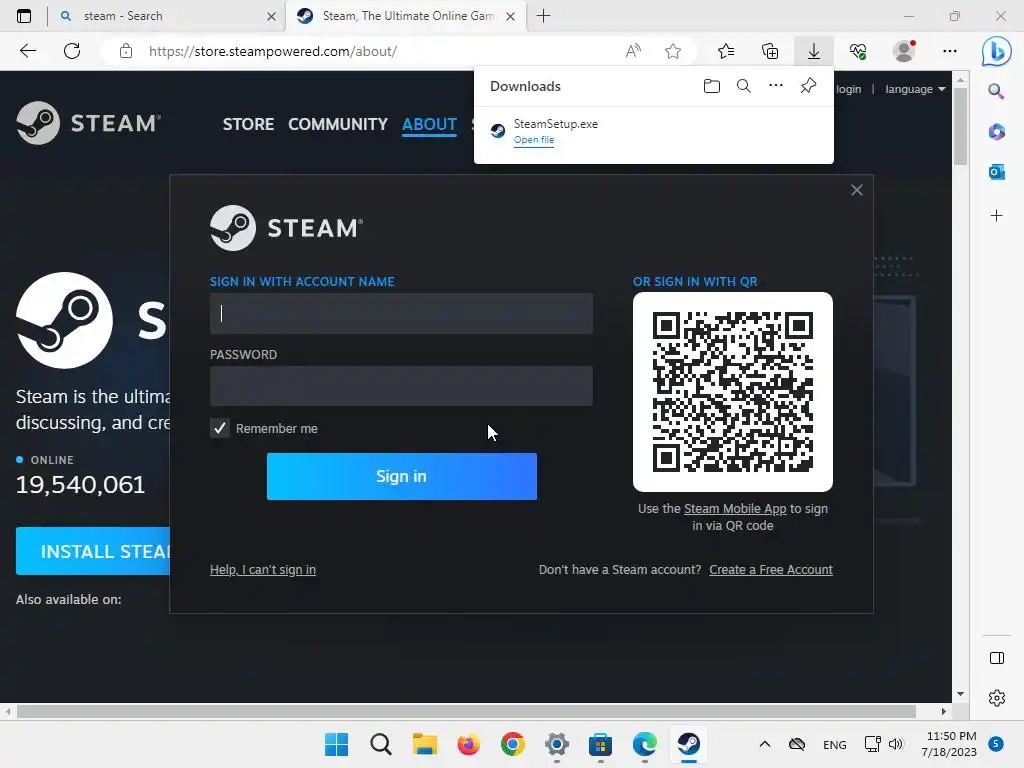The height and width of the screenshot is (768, 1024).
Task: Open Microsoft 365 sidebar icon
Action: pyautogui.click(x=996, y=132)
